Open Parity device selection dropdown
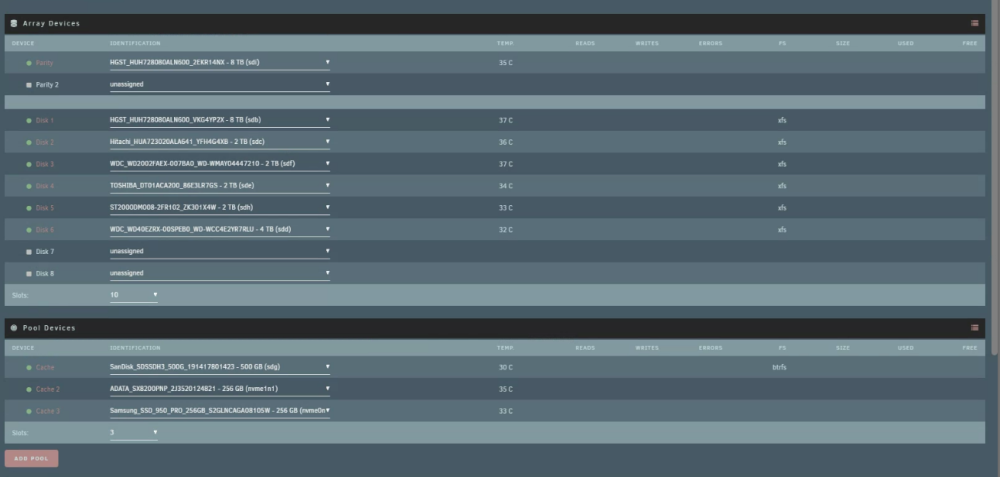 [x=220, y=62]
